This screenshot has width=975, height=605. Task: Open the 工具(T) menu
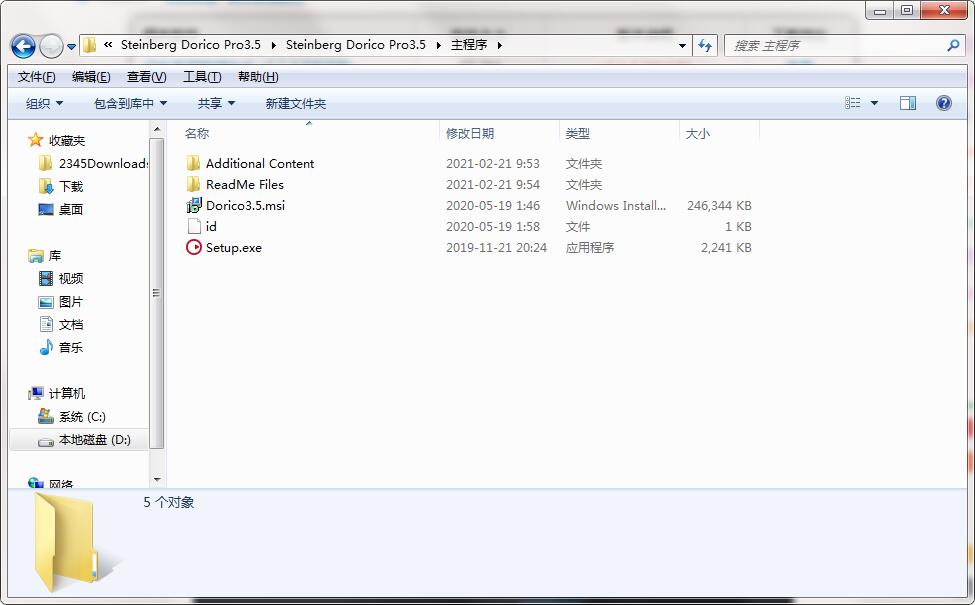[x=201, y=76]
